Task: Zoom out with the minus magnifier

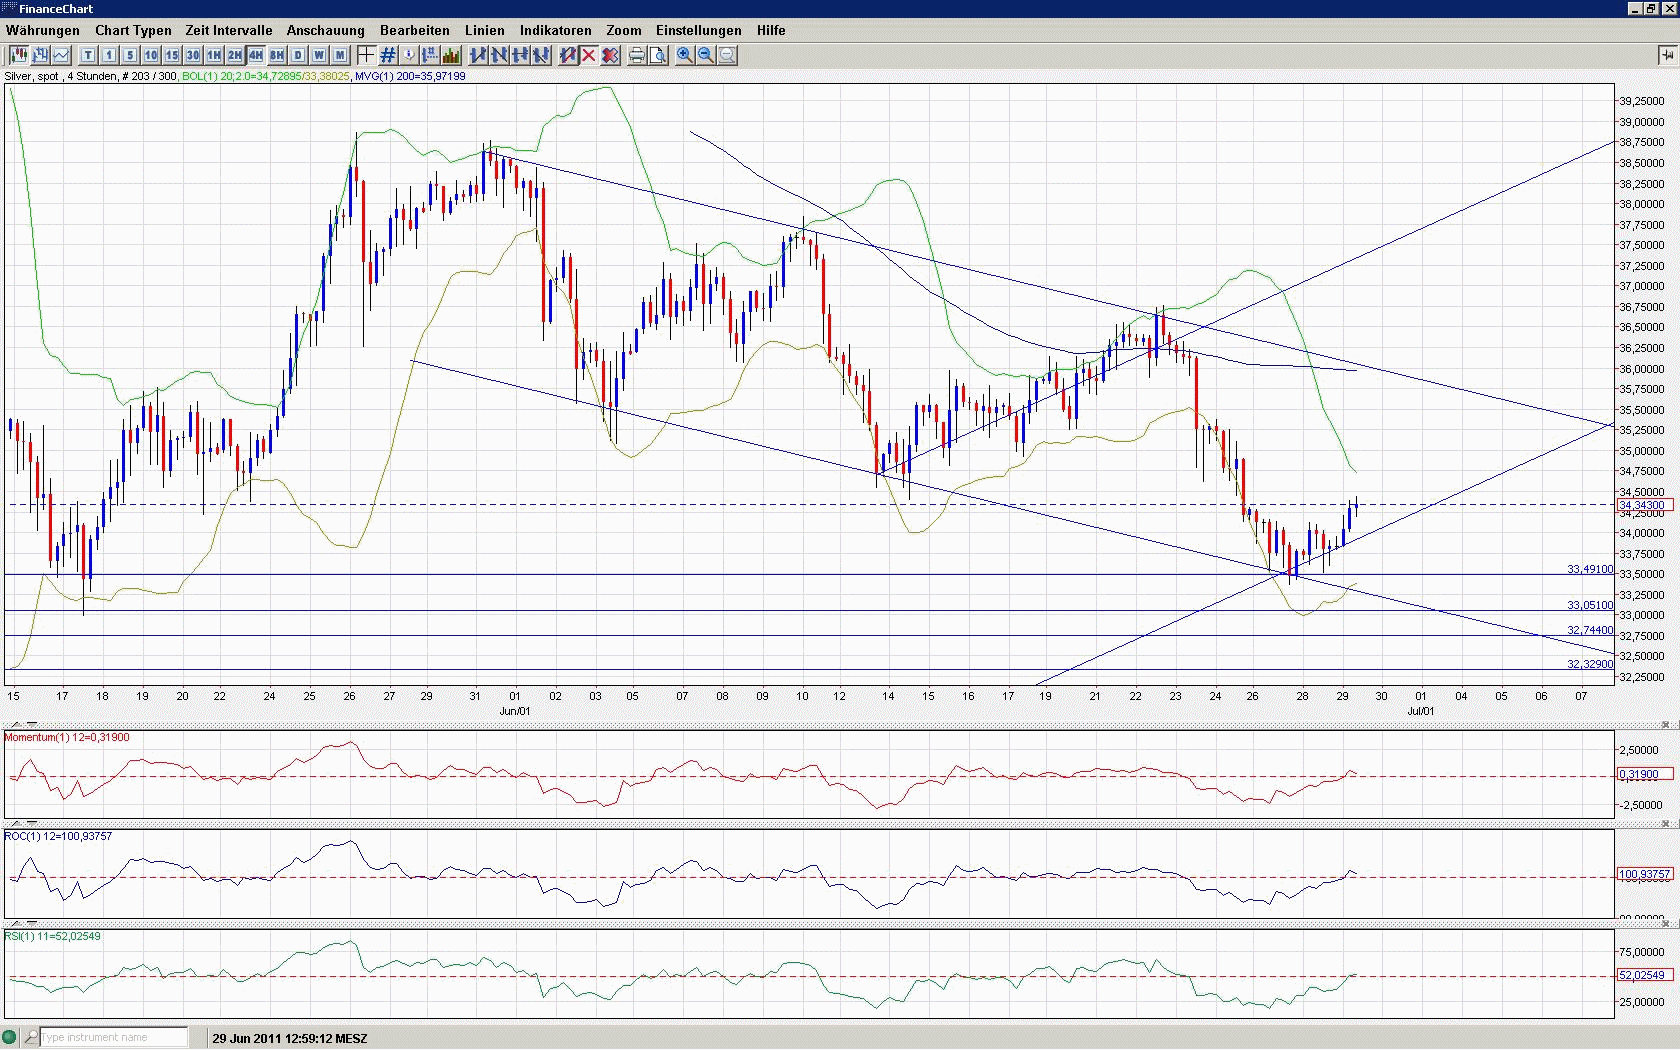Action: click(706, 55)
